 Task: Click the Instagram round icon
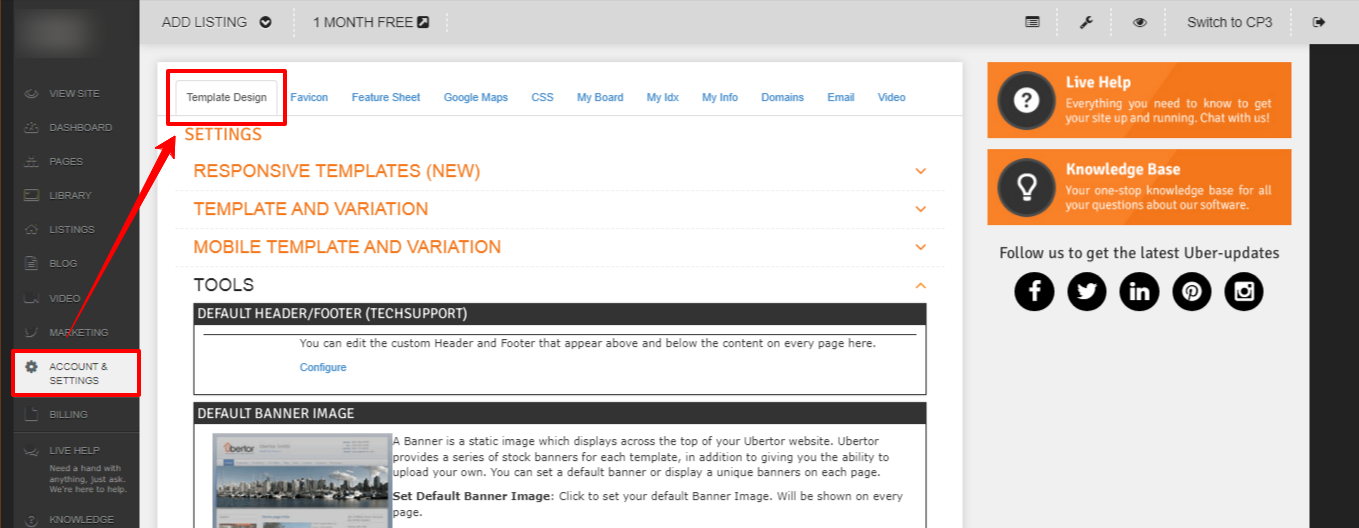click(x=1244, y=292)
